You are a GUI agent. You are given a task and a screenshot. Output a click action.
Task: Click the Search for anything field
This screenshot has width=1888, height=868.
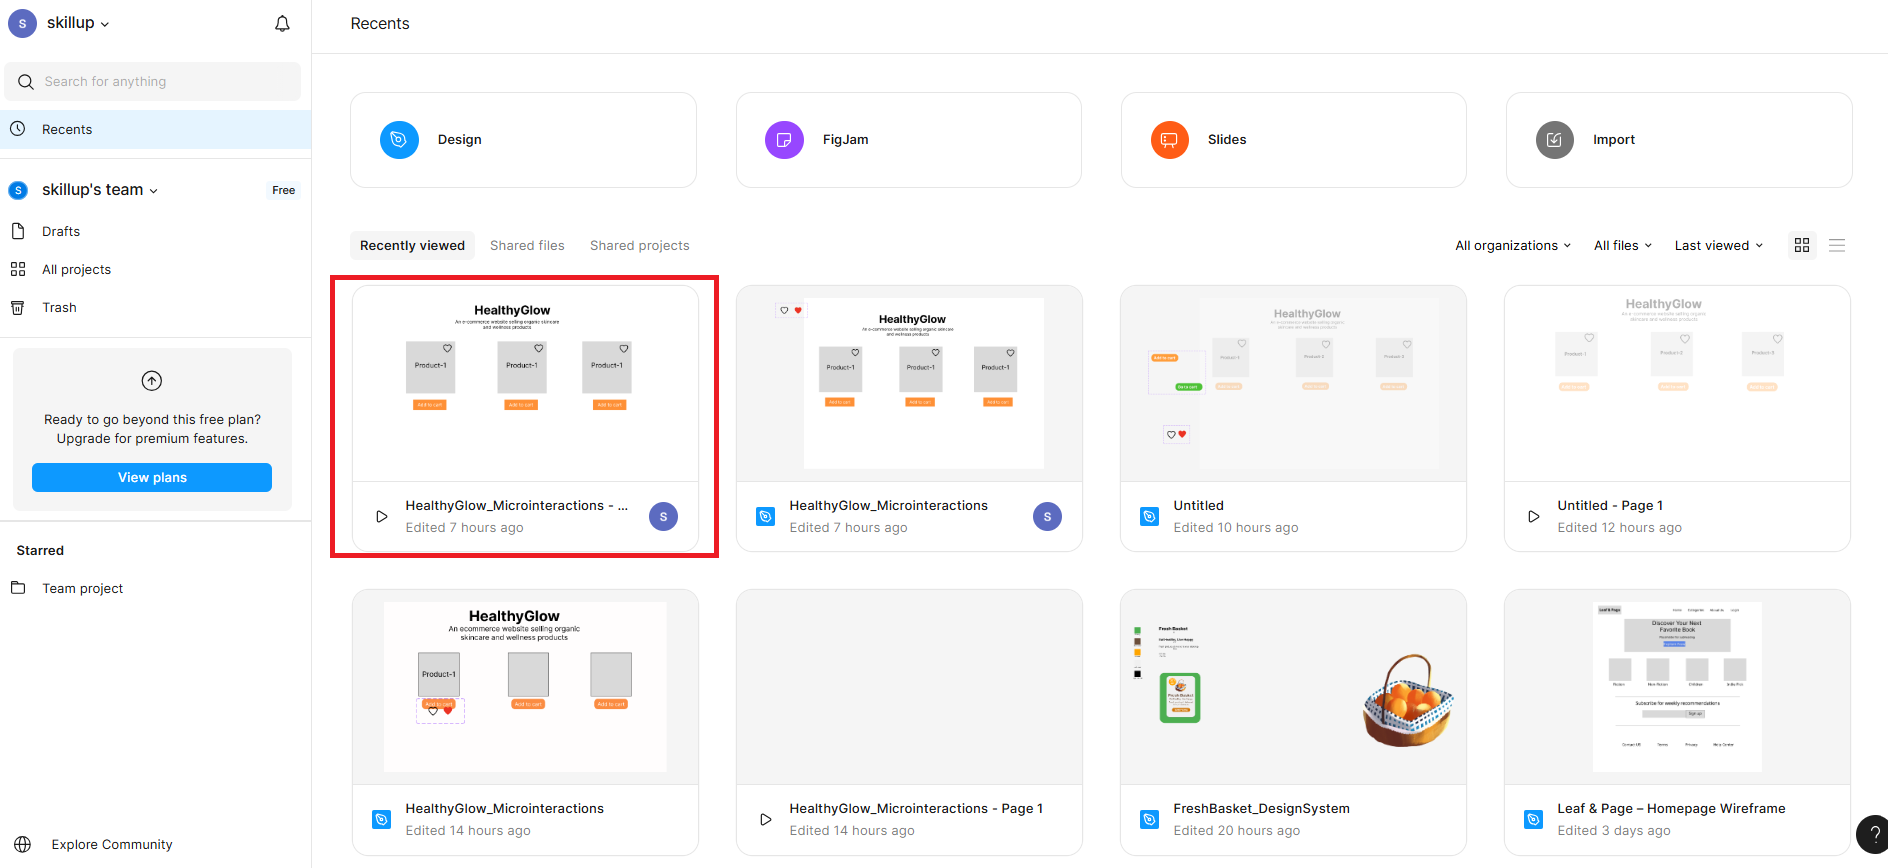[165, 82]
